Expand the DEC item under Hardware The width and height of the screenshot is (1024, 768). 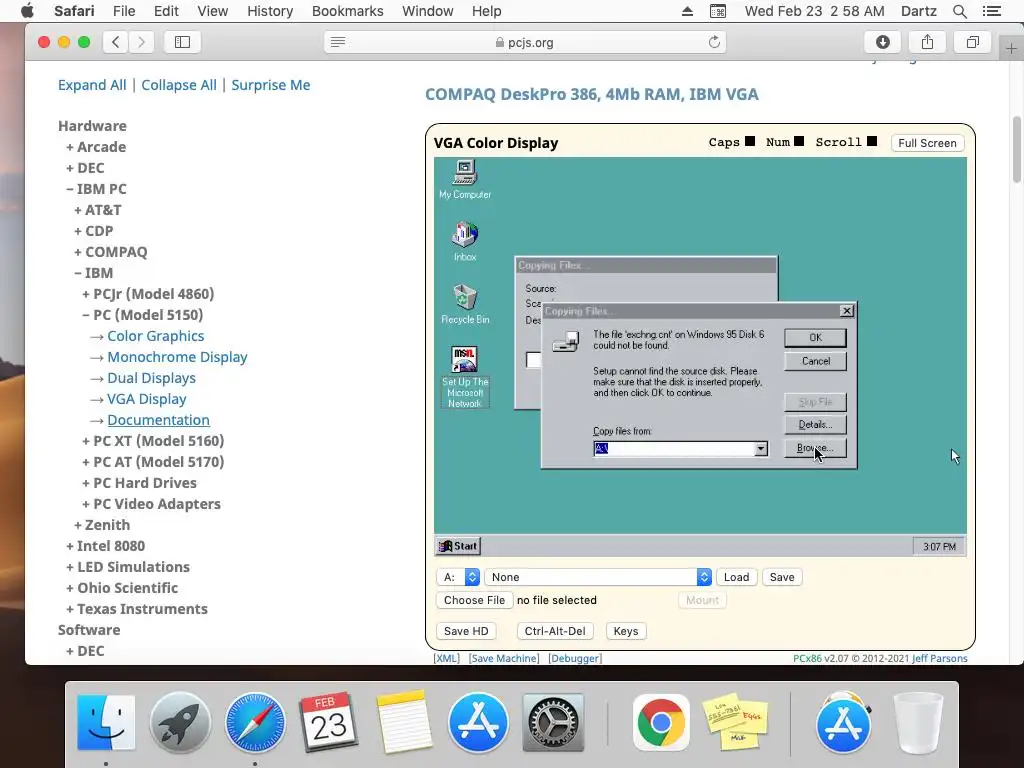click(85, 168)
